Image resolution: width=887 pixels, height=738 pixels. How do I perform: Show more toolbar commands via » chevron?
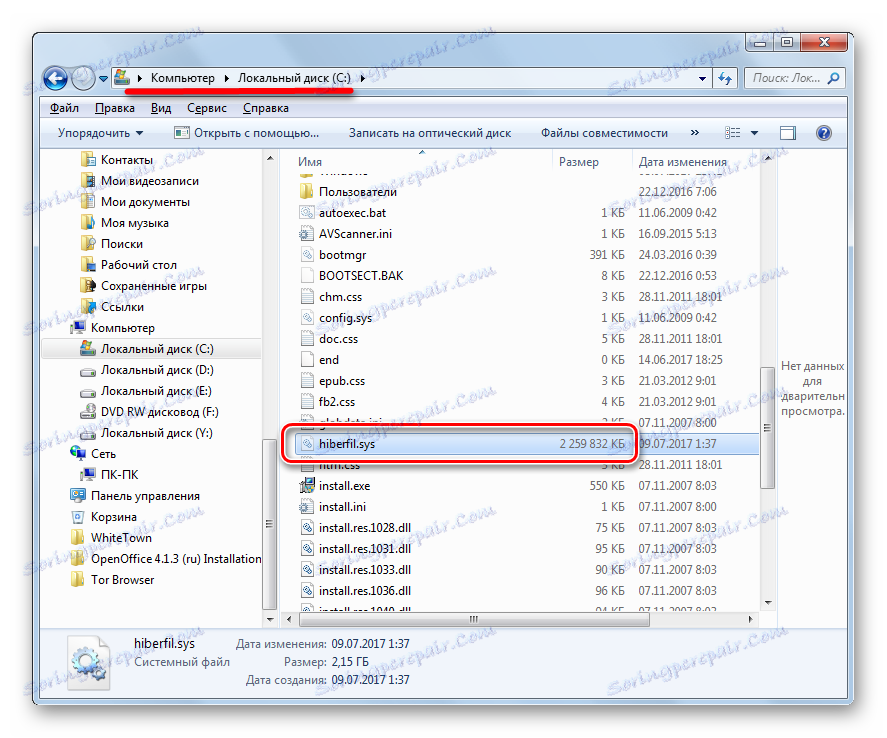coord(694,133)
